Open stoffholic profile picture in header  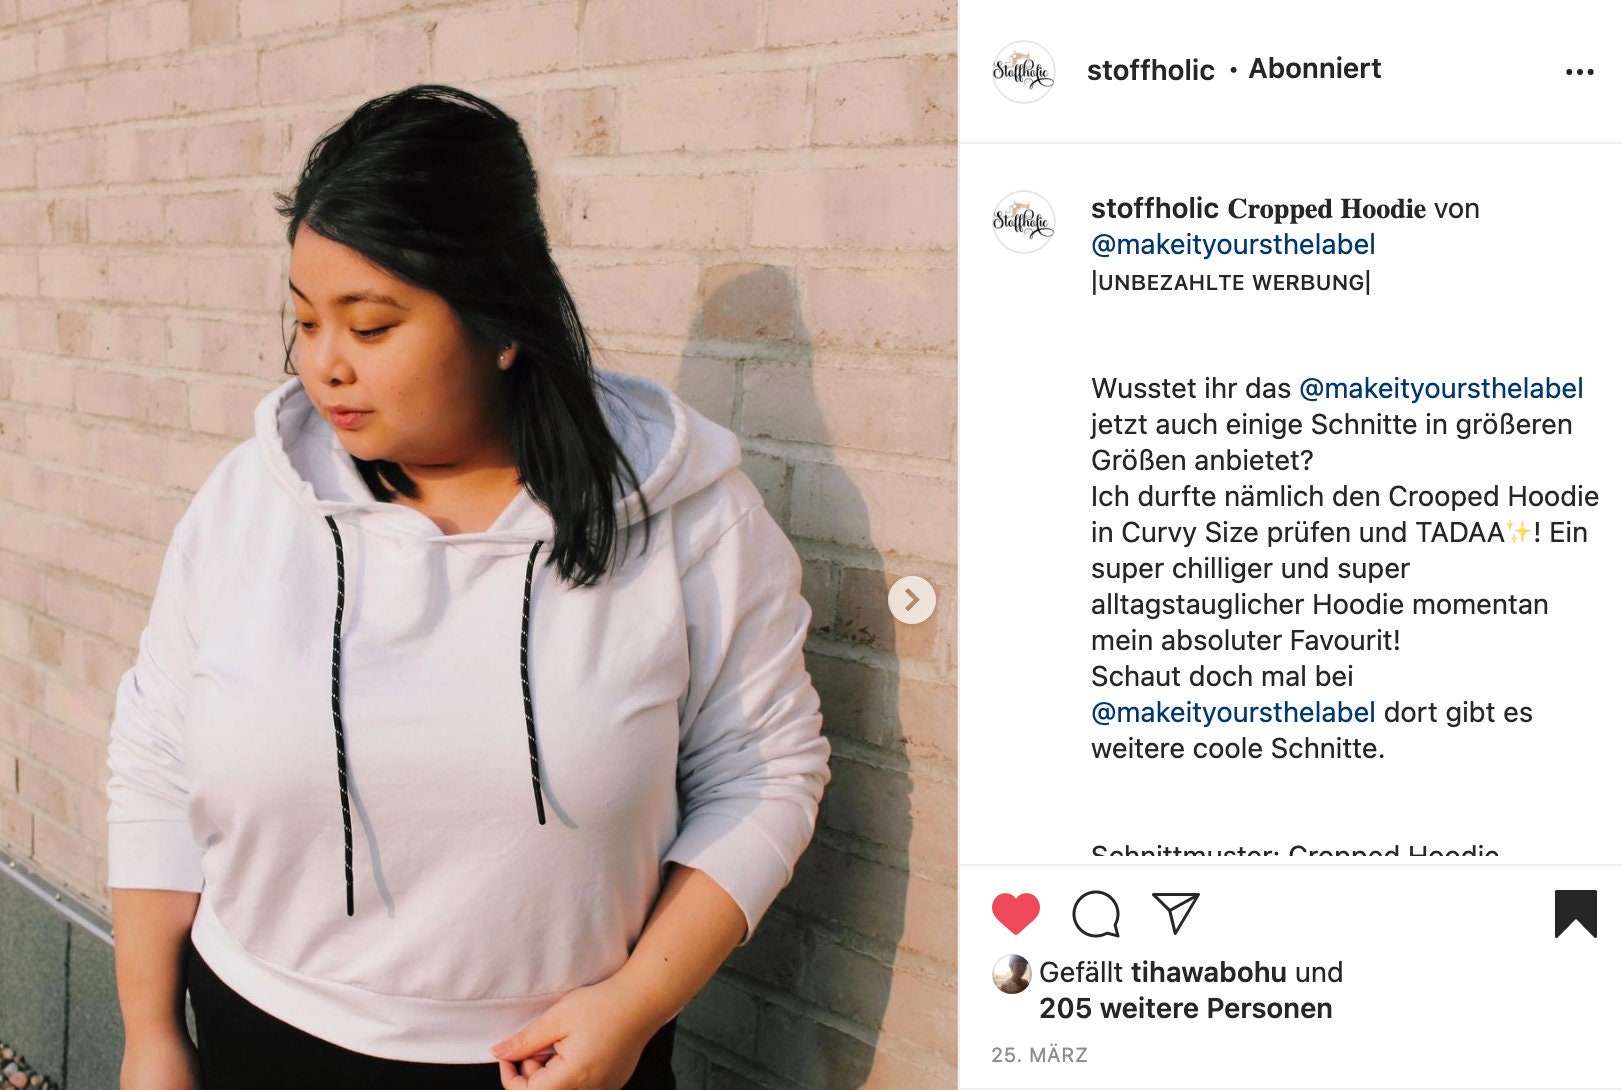coord(1023,72)
